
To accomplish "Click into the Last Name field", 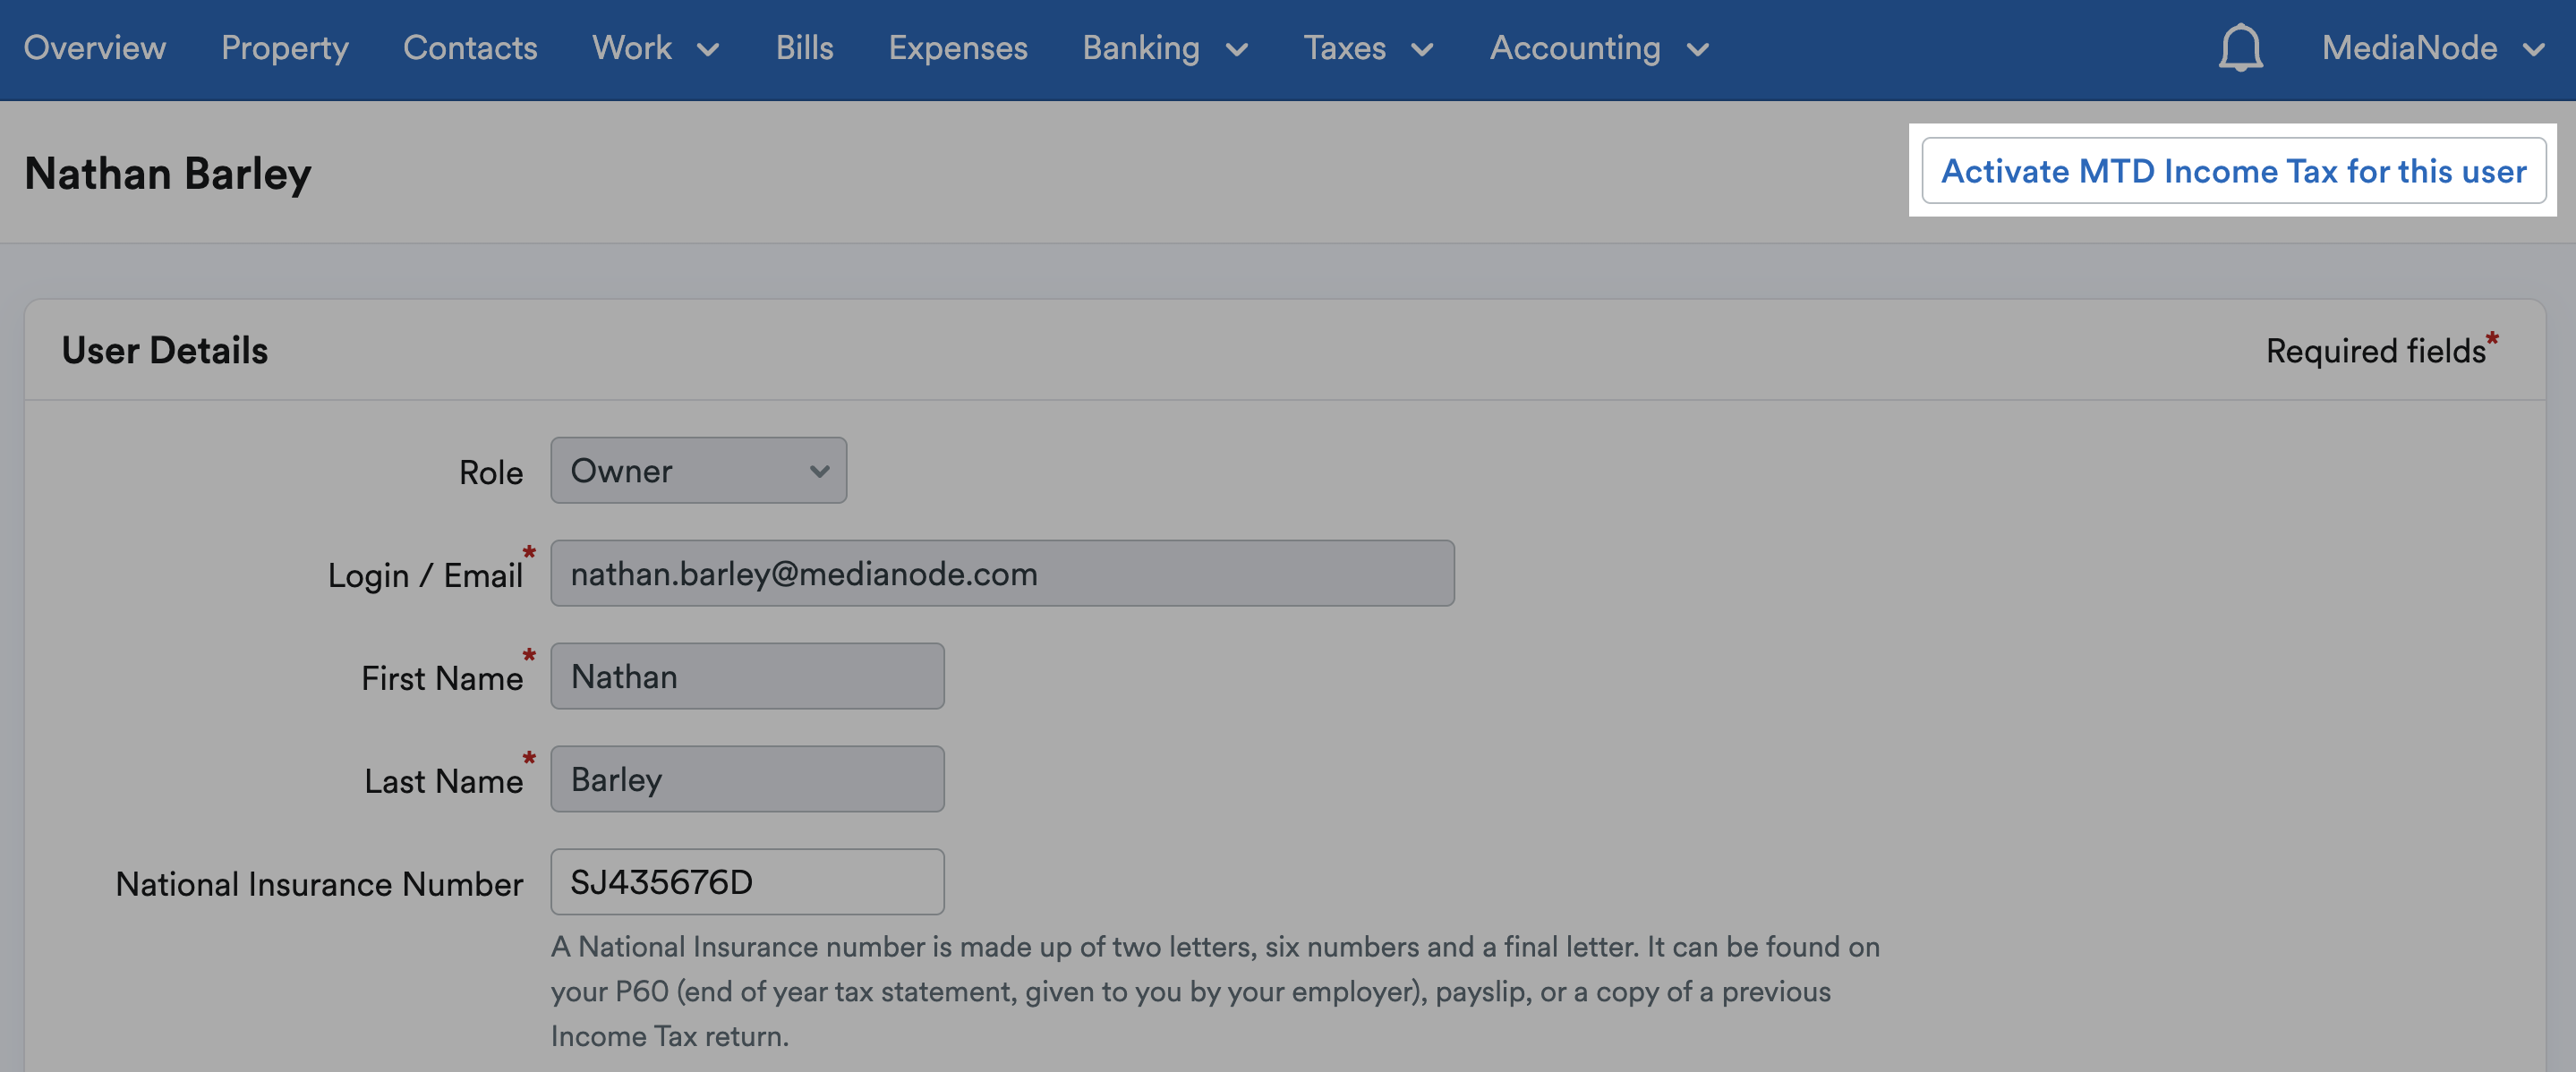I will point(747,779).
